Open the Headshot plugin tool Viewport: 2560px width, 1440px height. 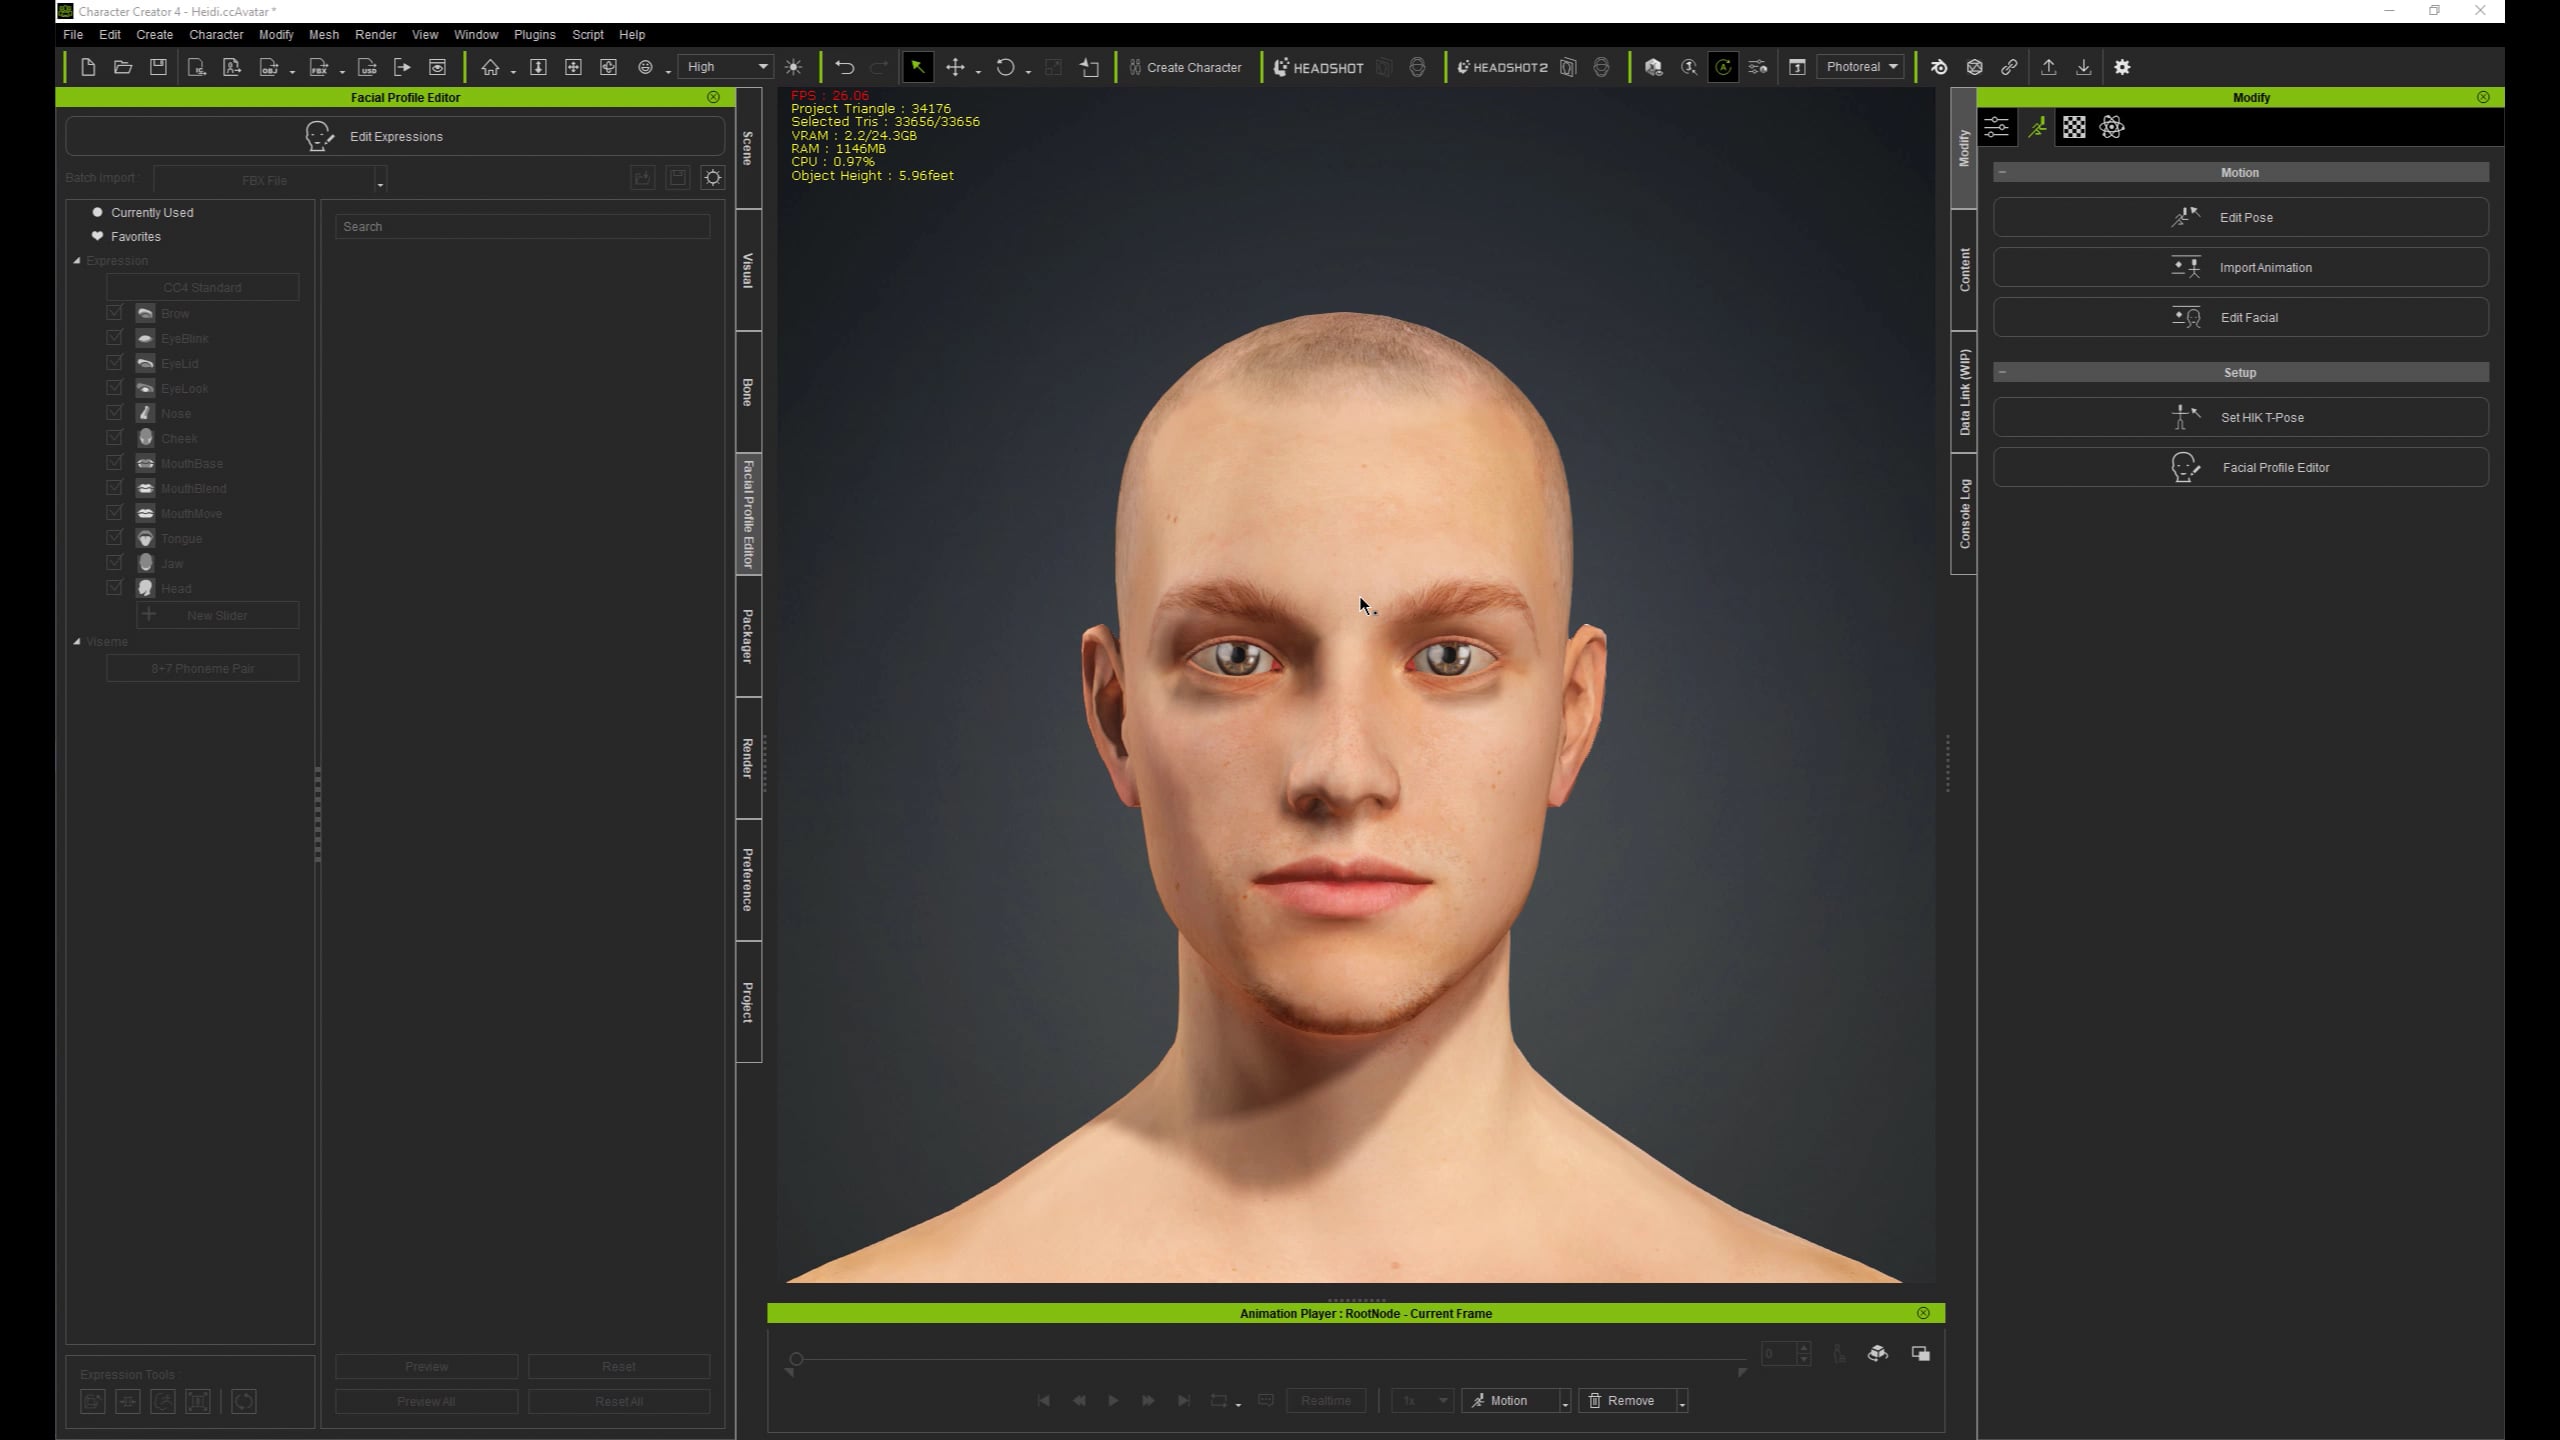1318,67
